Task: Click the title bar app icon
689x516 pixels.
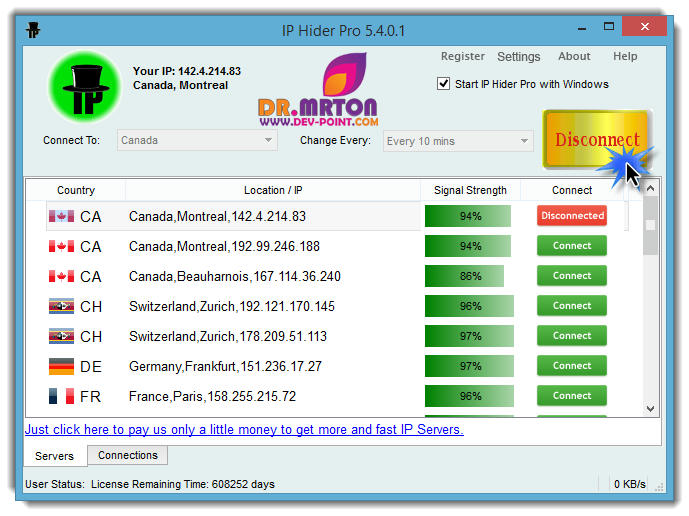Action: pyautogui.click(x=33, y=30)
